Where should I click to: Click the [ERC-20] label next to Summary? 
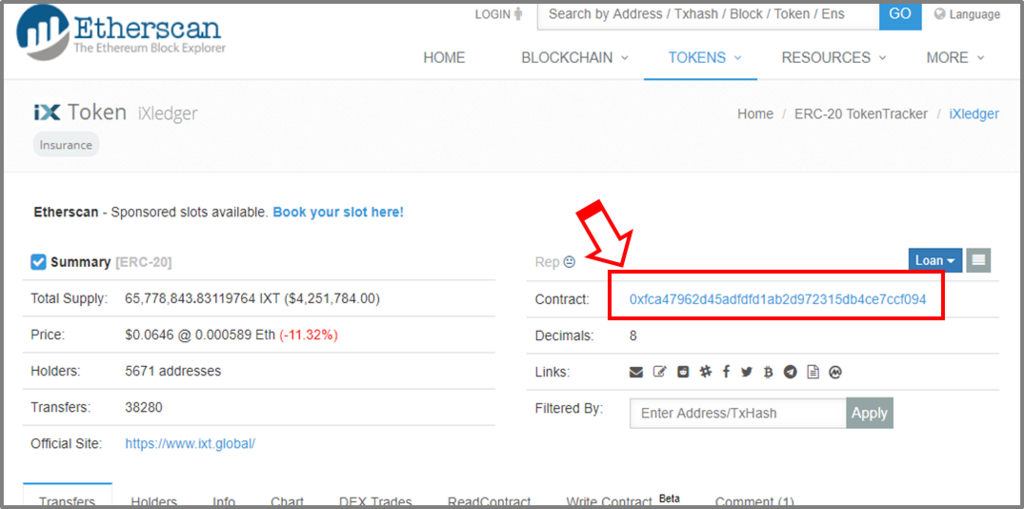coord(144,262)
